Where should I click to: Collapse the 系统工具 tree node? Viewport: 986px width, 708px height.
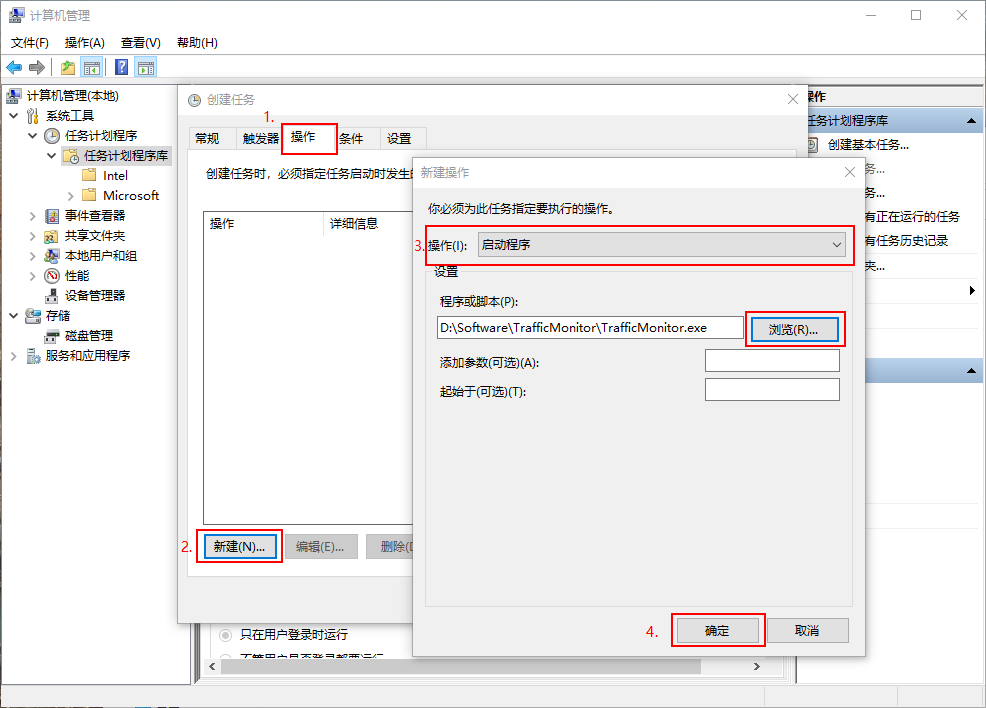click(x=14, y=116)
